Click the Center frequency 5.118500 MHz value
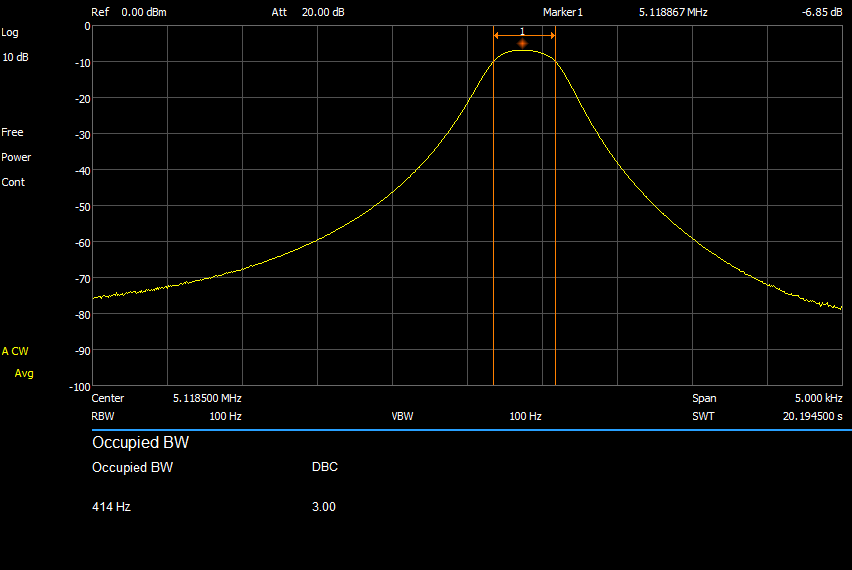The height and width of the screenshot is (570, 852). coord(207,398)
